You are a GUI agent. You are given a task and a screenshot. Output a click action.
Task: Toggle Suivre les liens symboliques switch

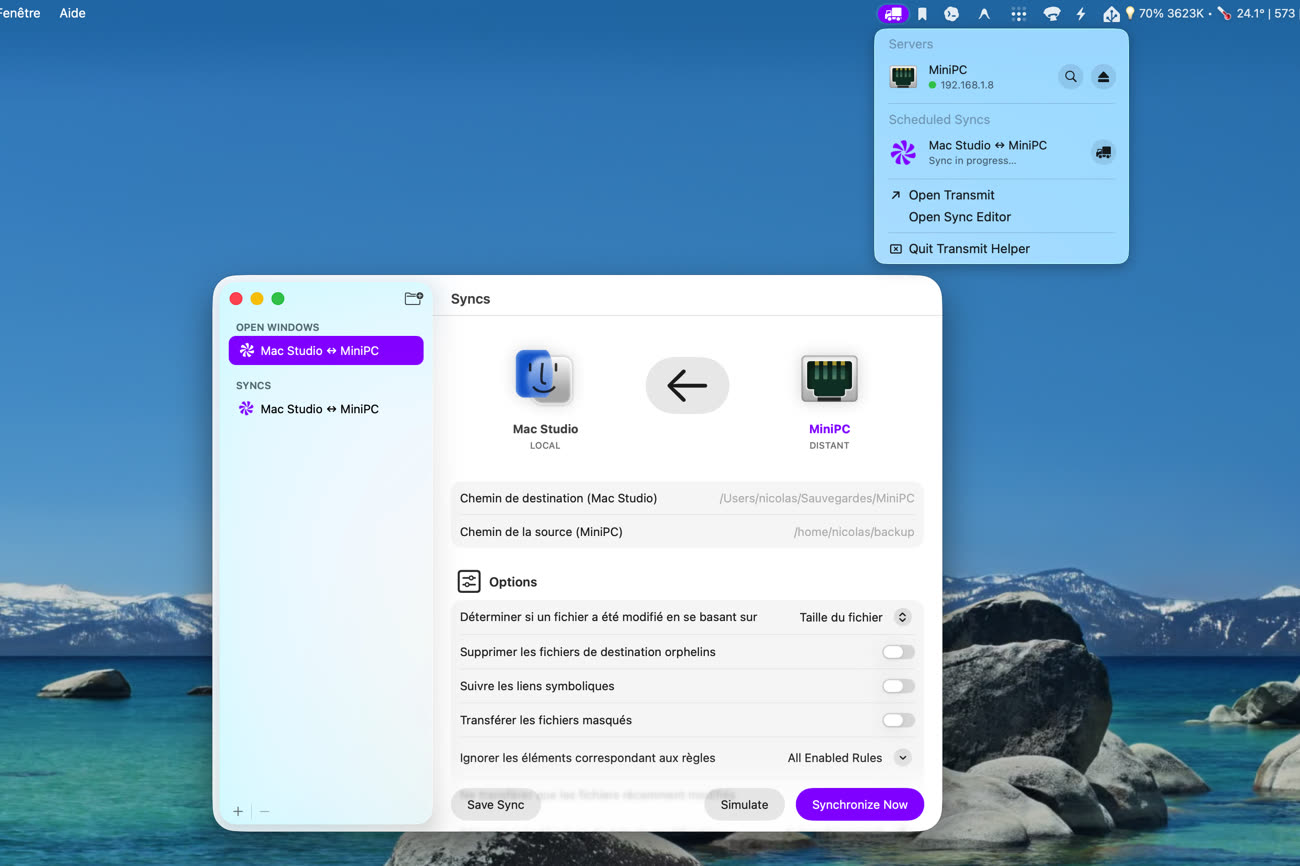tap(898, 686)
